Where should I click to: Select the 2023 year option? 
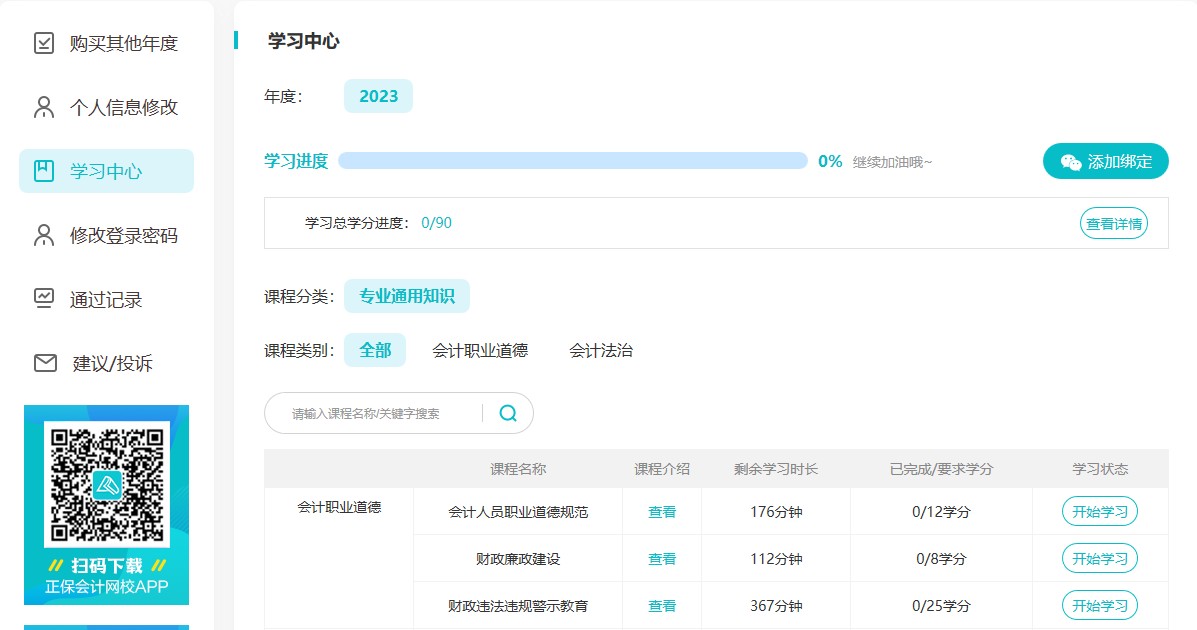point(378,96)
